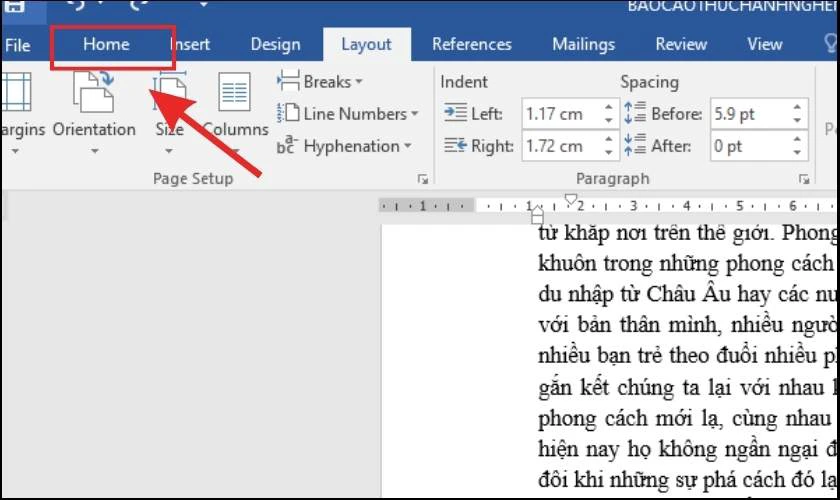Click the Line Numbers icon
The image size is (840, 500).
288,114
